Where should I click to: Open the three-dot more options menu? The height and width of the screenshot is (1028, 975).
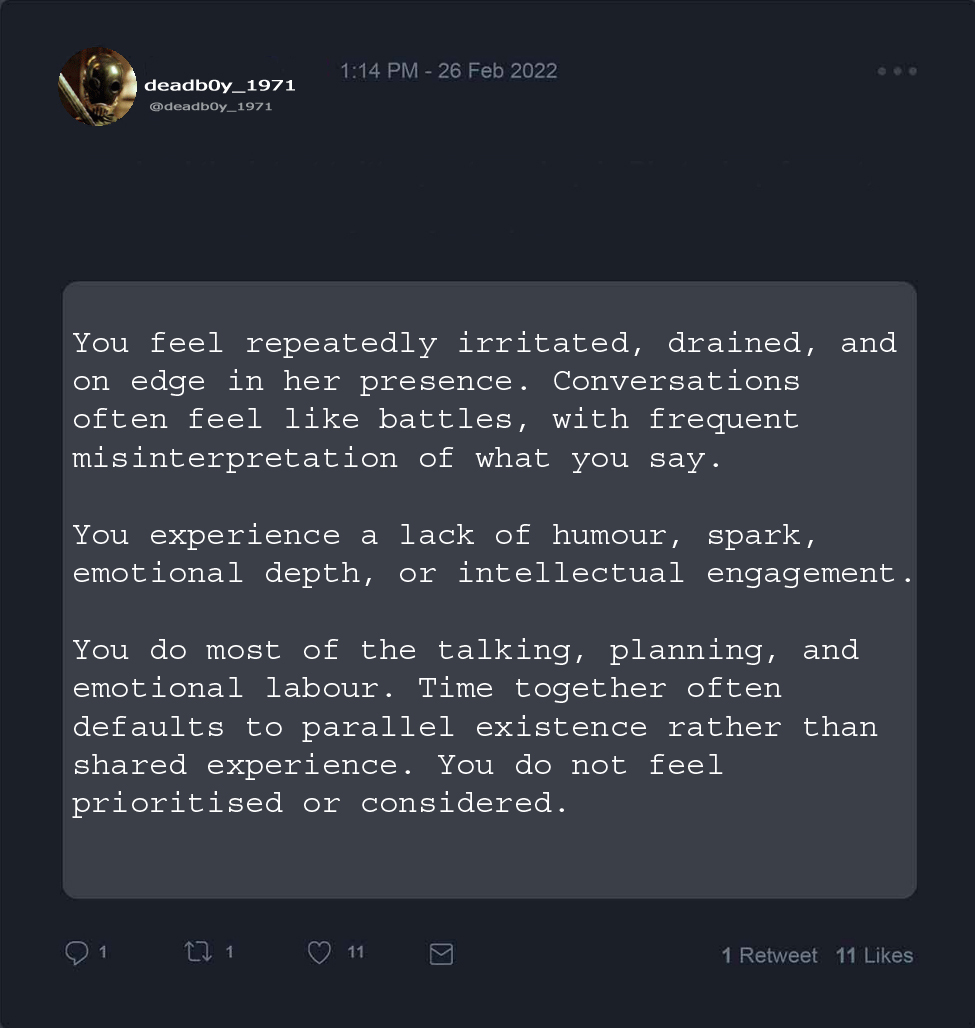coord(896,71)
